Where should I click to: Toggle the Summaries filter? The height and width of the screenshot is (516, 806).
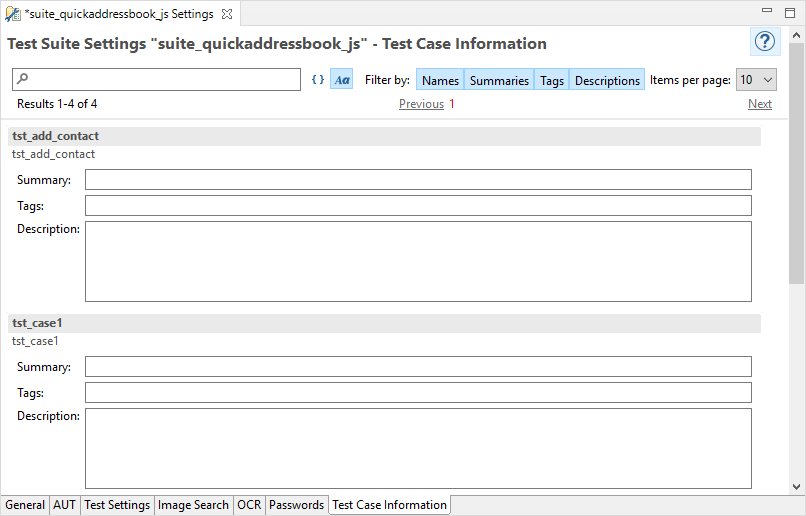[499, 80]
